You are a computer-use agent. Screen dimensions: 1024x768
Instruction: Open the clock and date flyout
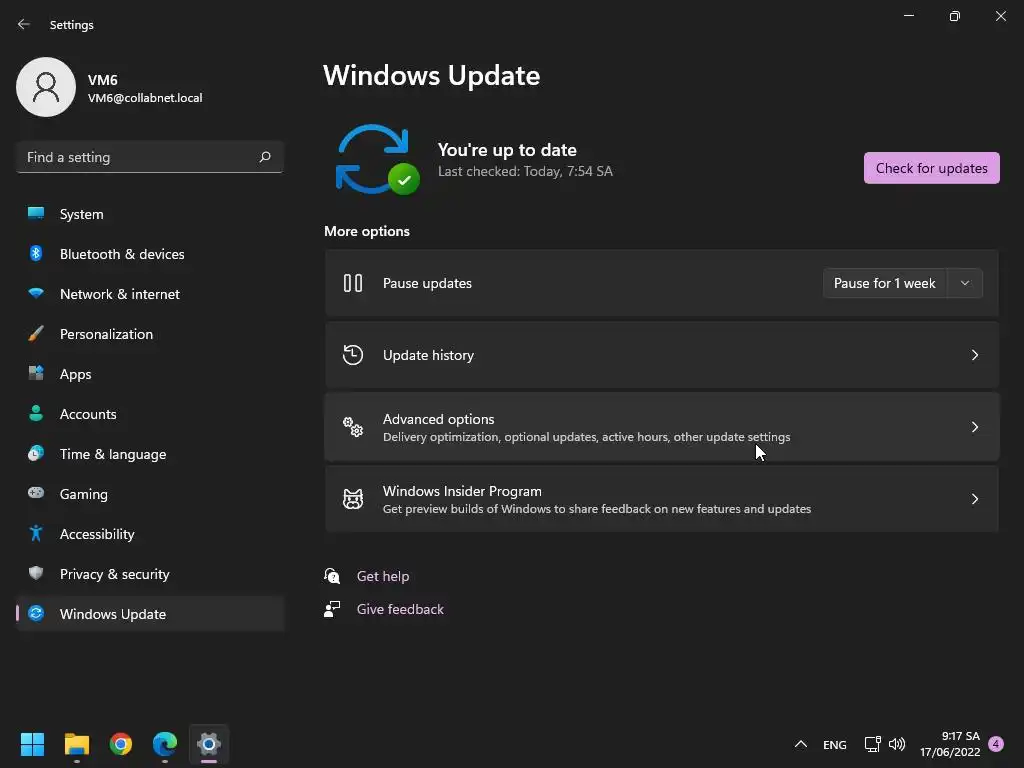pyautogui.click(x=950, y=744)
